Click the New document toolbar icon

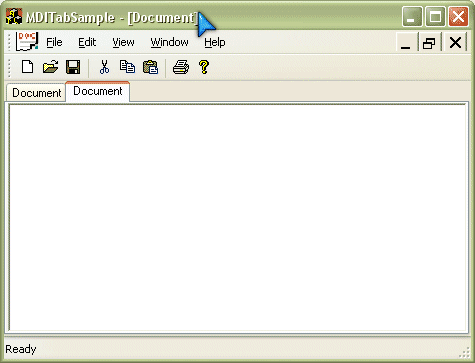pos(27,67)
